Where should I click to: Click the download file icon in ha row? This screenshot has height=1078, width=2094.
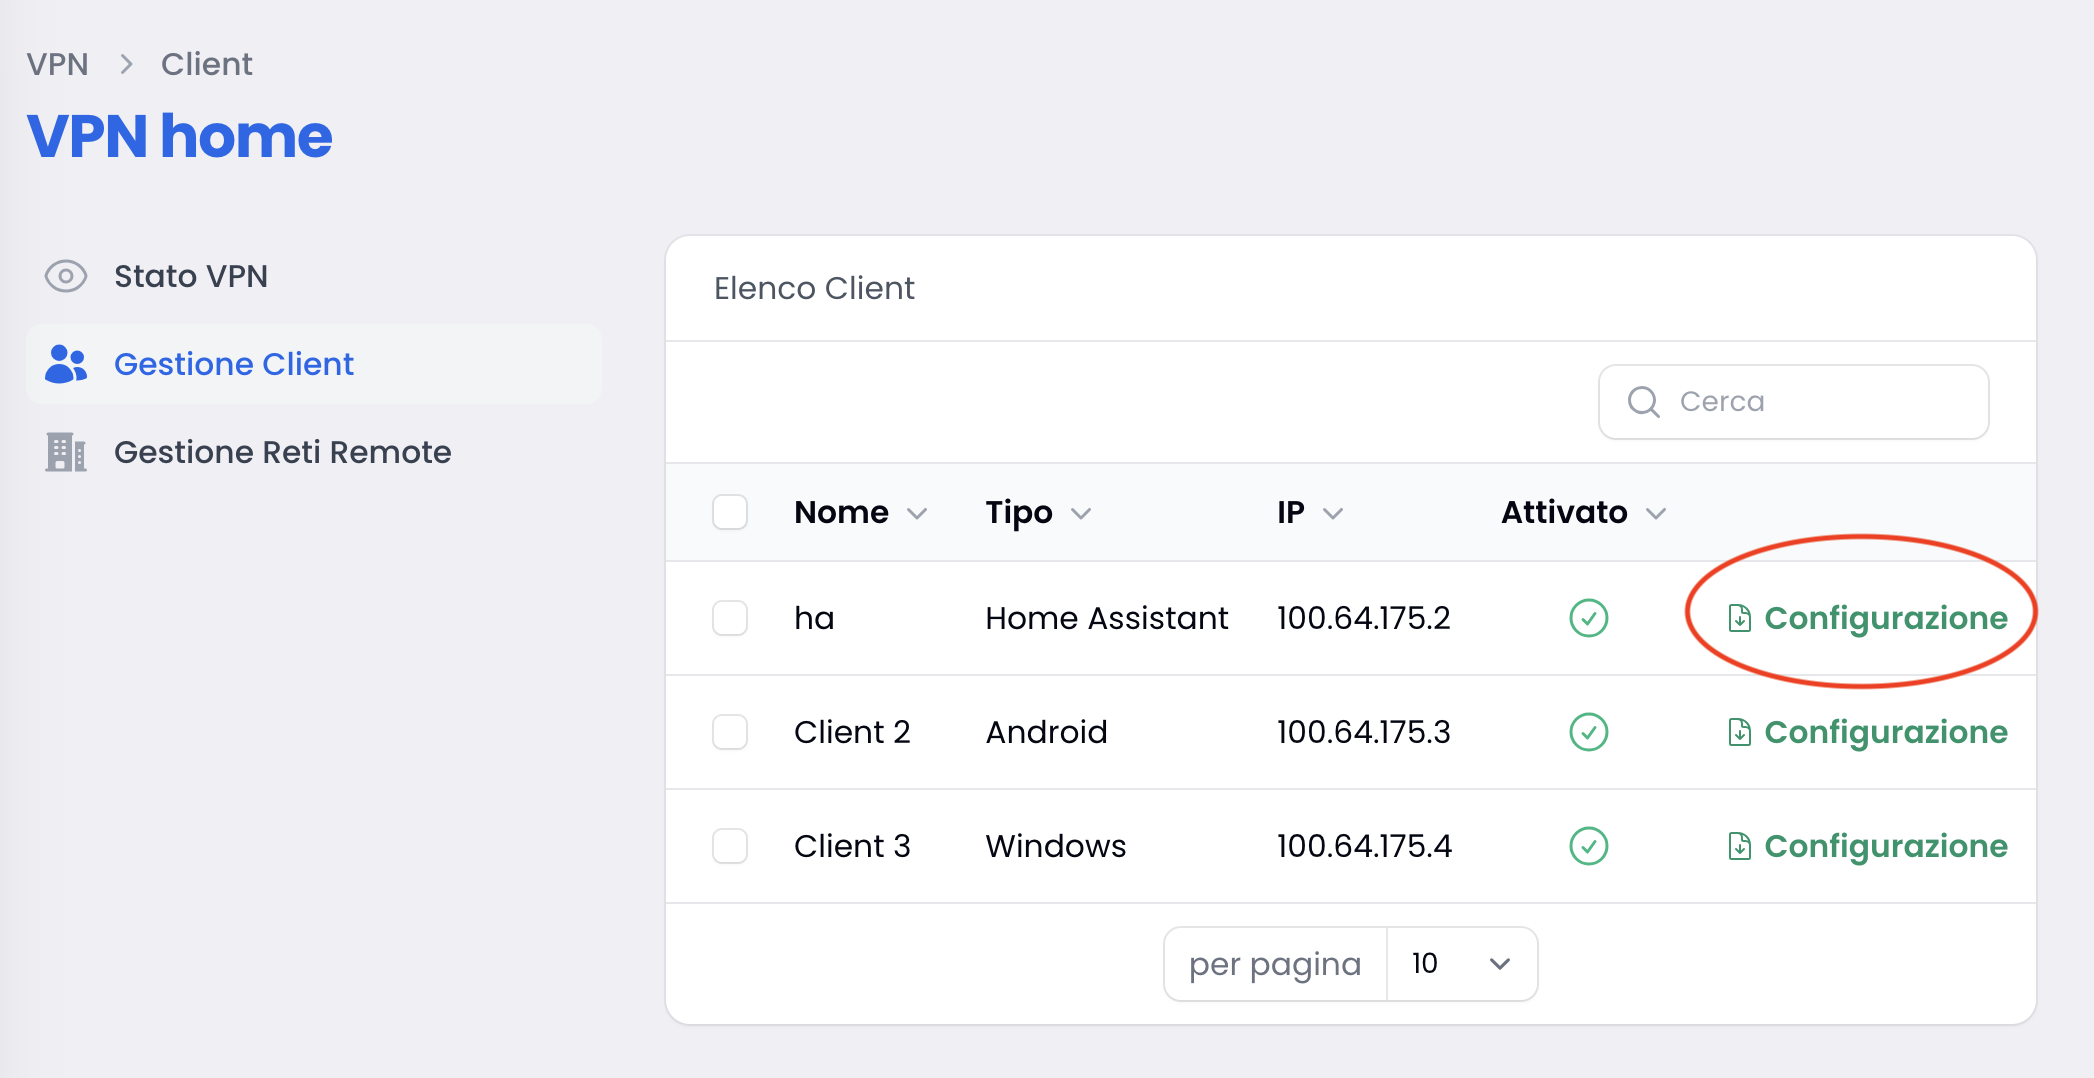pyautogui.click(x=1739, y=618)
